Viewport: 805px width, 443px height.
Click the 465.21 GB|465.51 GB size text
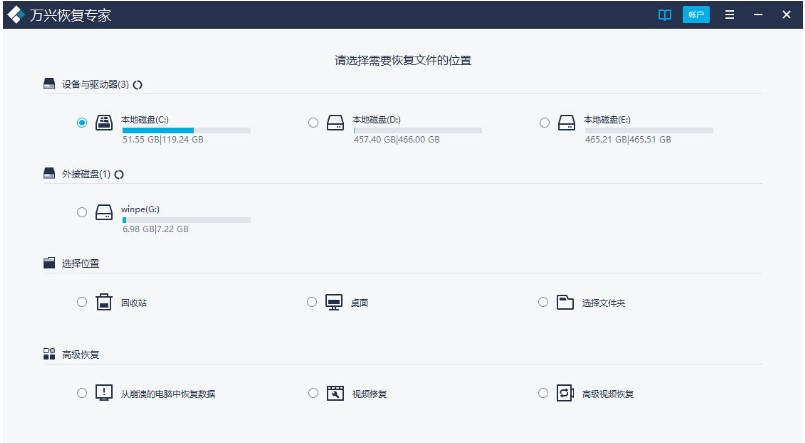(628, 139)
